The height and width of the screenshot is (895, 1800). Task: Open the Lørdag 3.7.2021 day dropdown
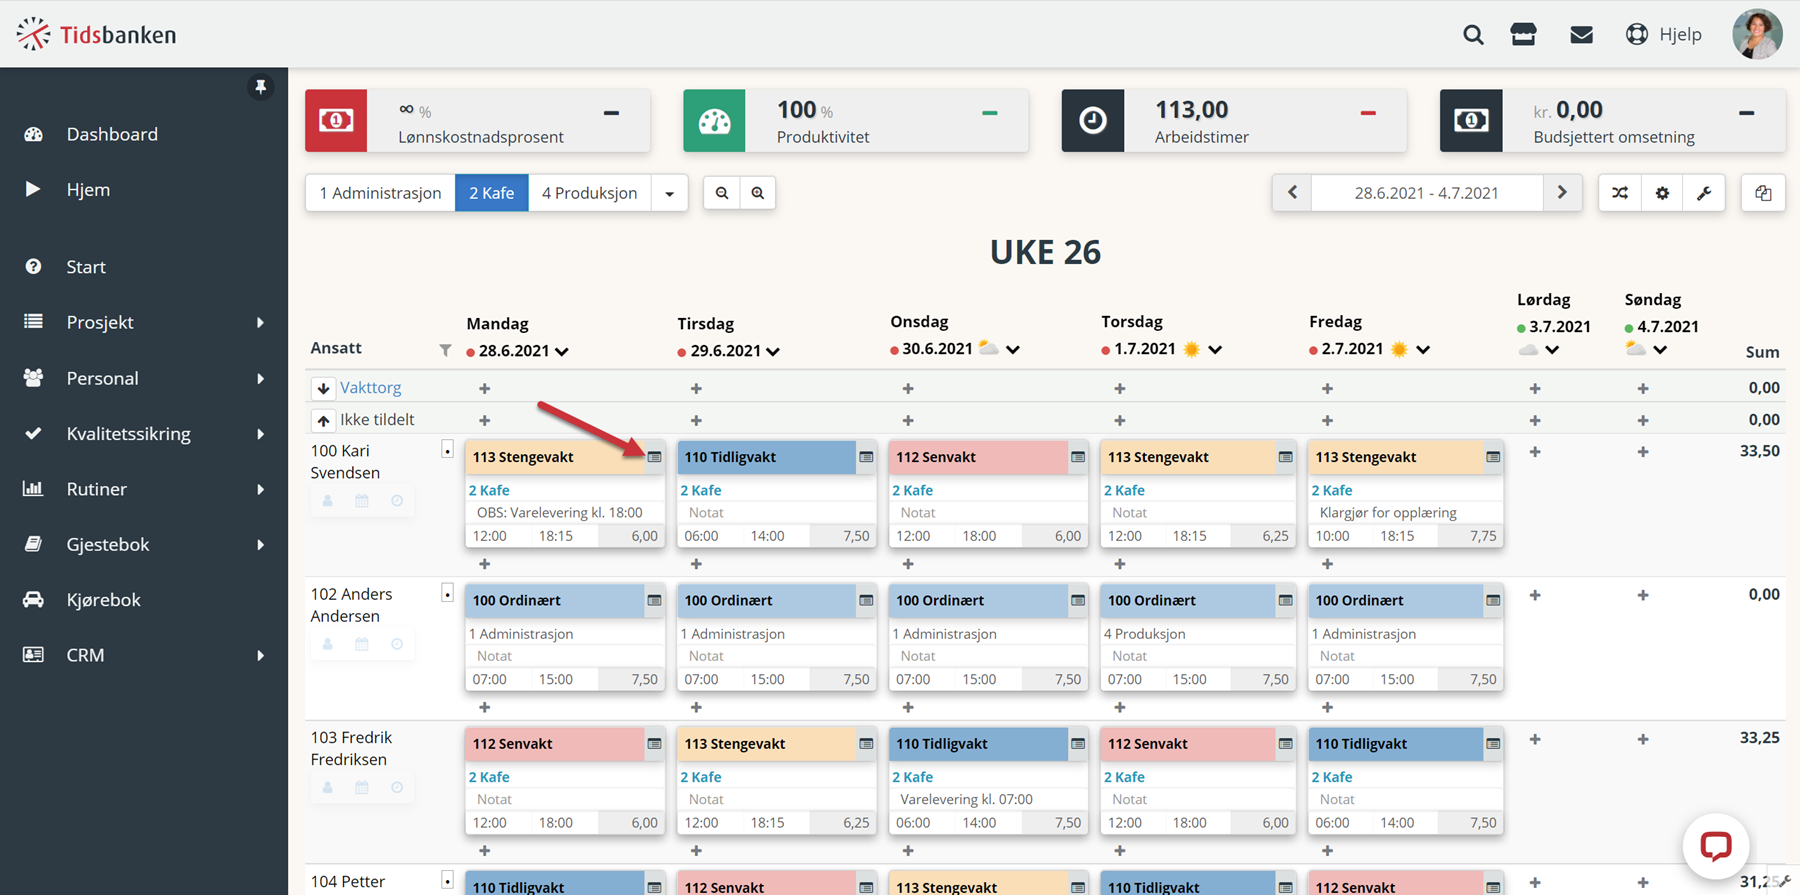(1552, 350)
